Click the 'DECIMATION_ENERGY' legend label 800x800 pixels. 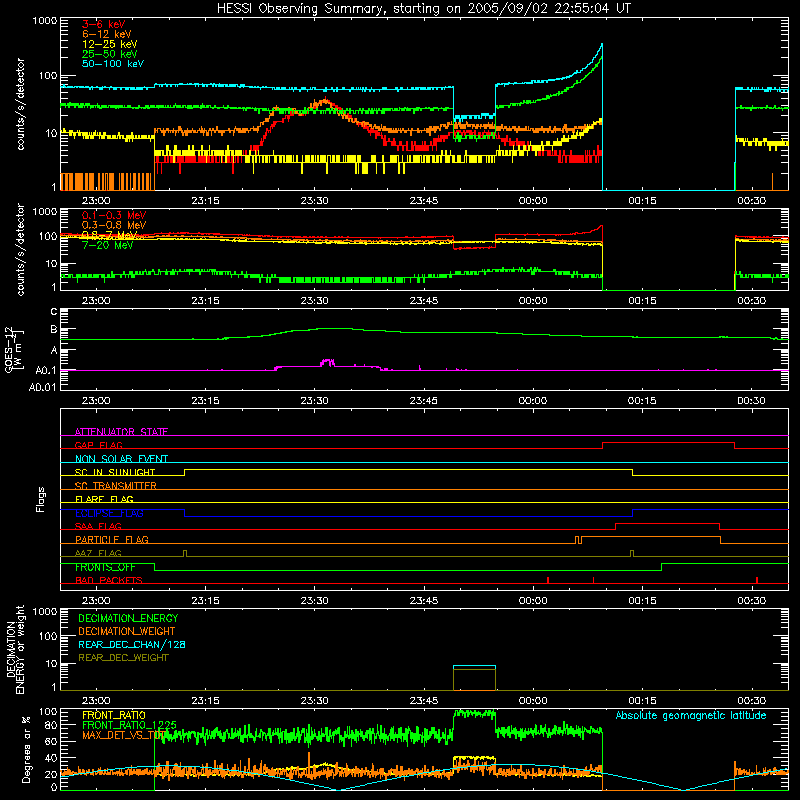(x=128, y=618)
